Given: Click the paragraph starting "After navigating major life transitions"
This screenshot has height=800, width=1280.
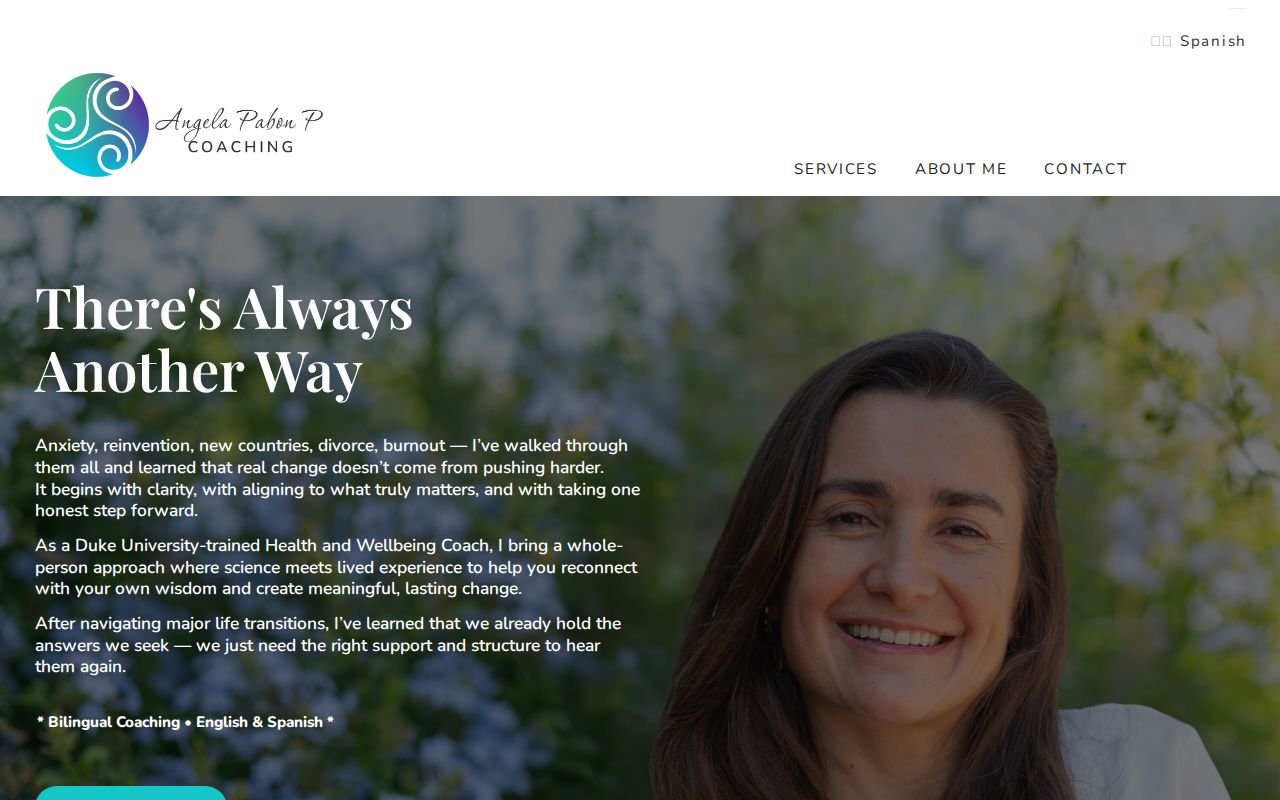Looking at the screenshot, I should click(x=328, y=645).
